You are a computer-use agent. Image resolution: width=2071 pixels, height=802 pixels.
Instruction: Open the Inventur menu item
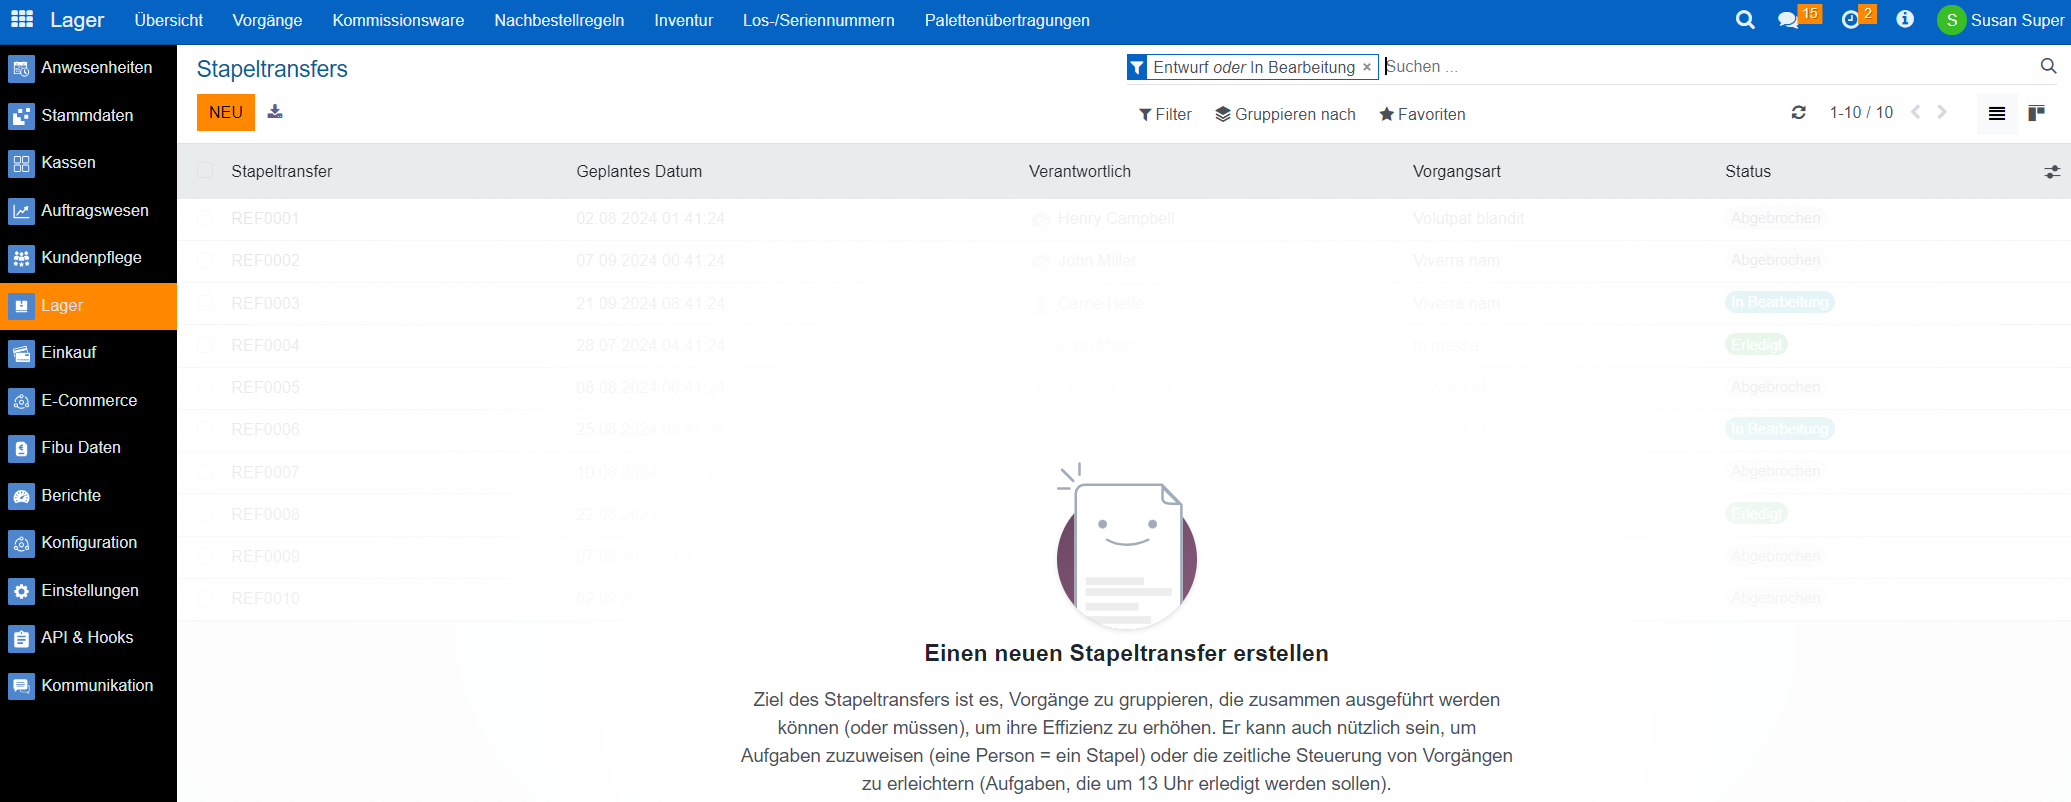[683, 20]
